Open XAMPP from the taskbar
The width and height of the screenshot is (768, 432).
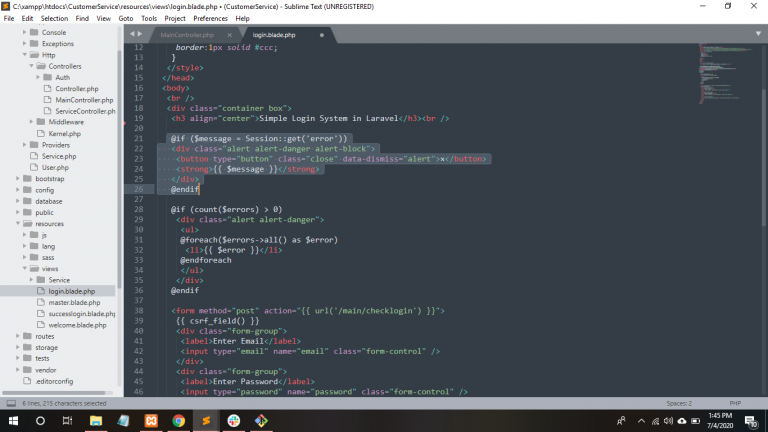pyautogui.click(x=151, y=421)
